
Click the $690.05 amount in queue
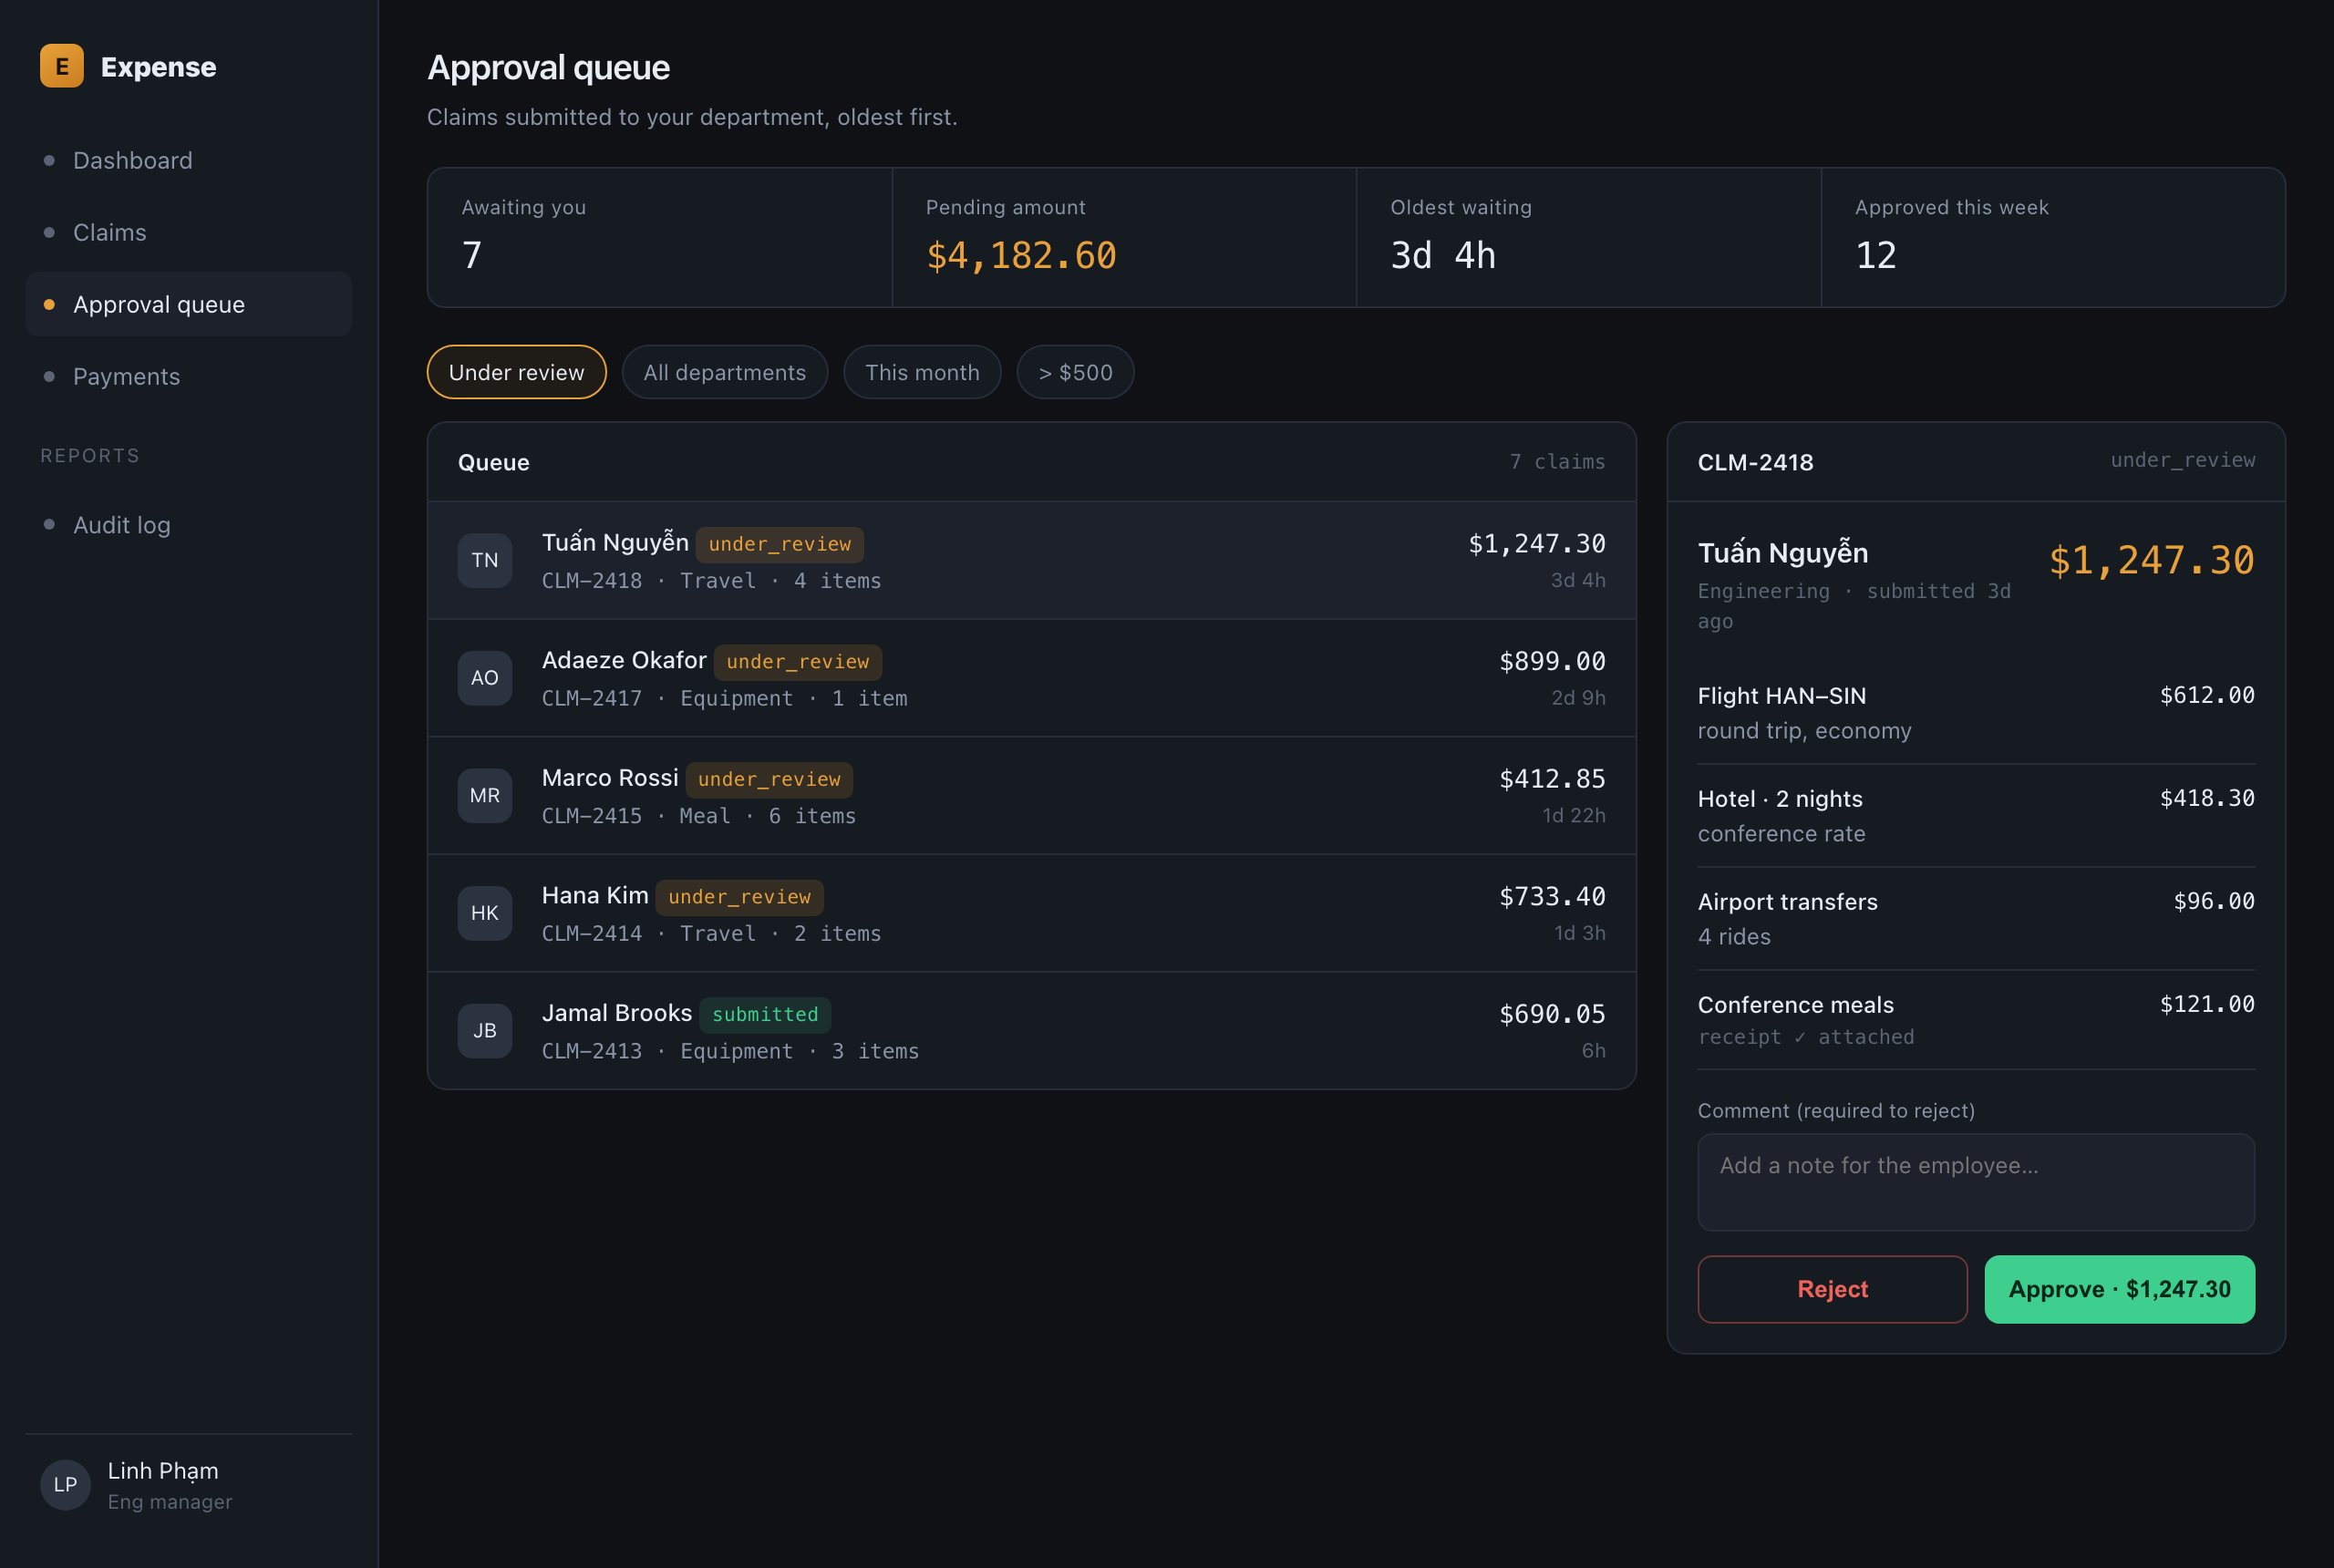click(1552, 1014)
